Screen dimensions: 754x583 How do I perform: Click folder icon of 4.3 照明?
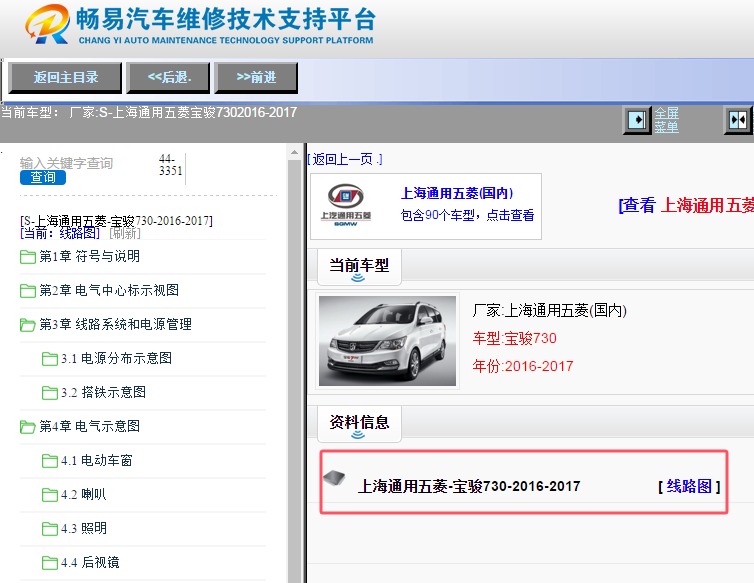[x=50, y=529]
